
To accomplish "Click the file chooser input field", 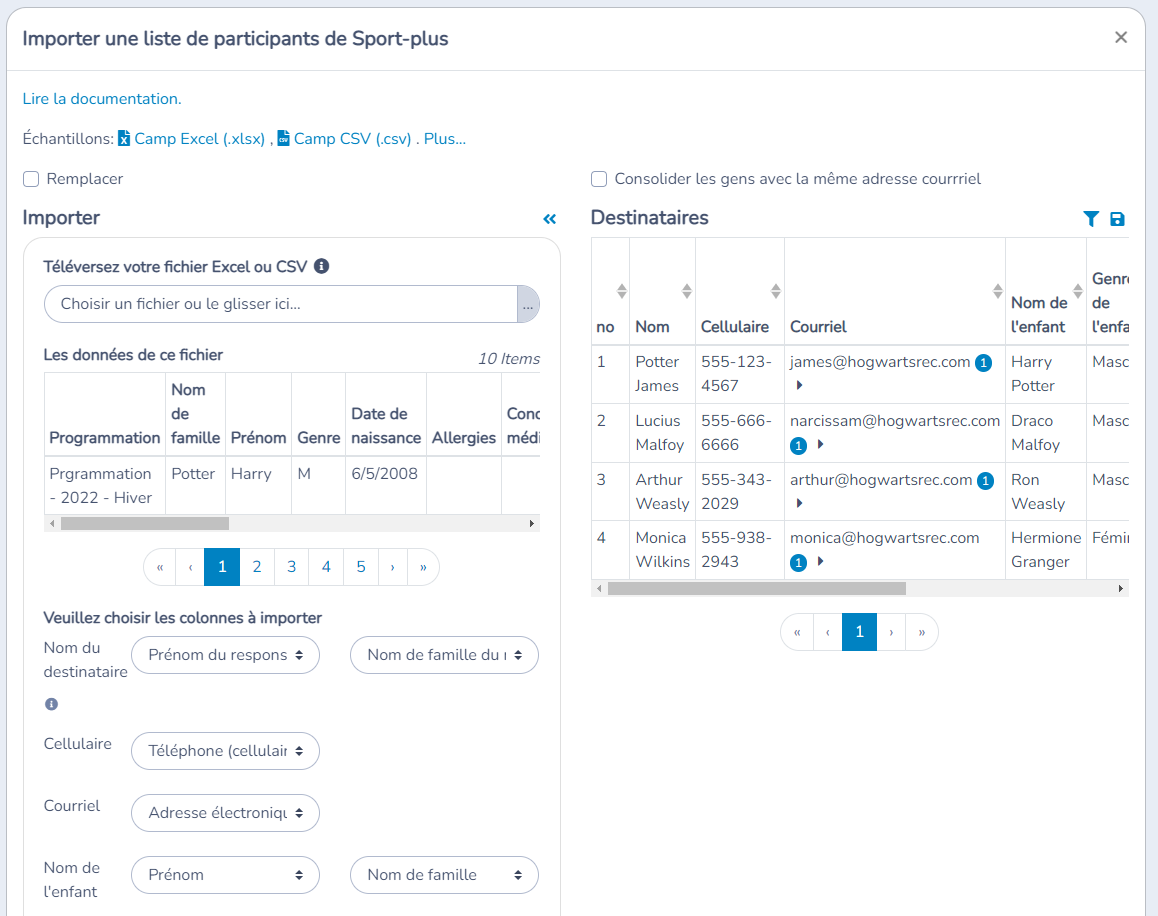I will [281, 304].
